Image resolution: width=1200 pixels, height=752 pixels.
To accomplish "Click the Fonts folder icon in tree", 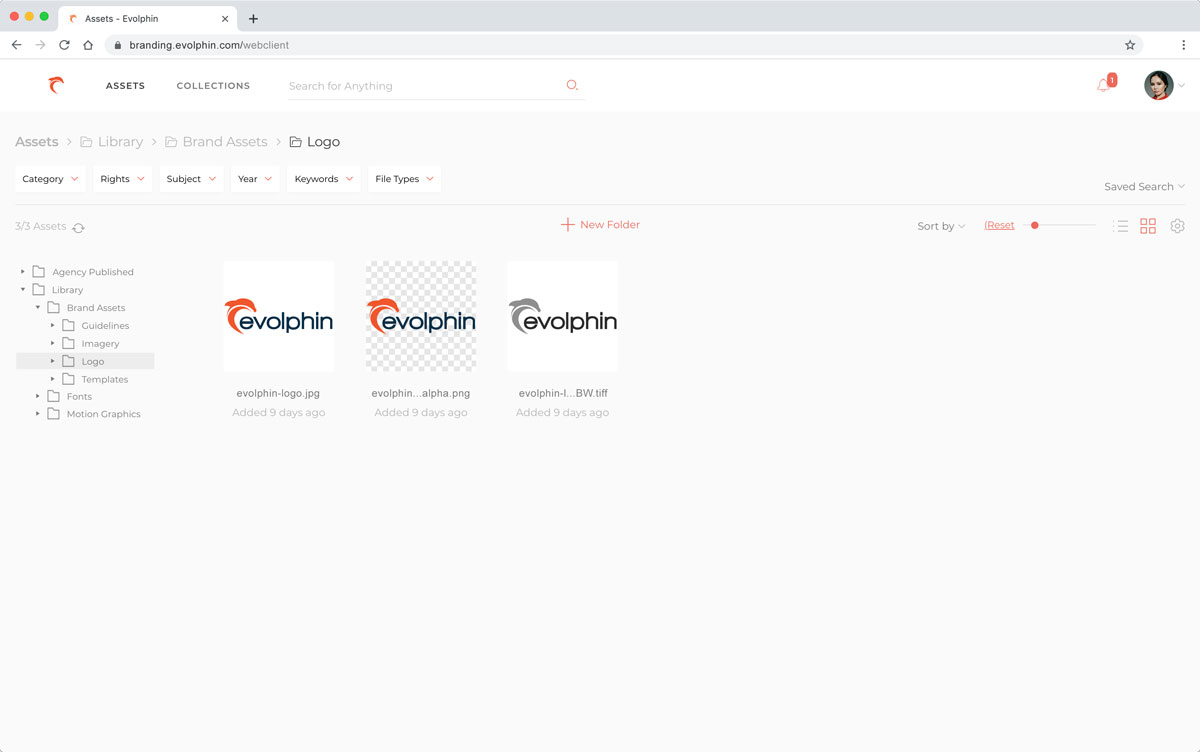I will (53, 396).
